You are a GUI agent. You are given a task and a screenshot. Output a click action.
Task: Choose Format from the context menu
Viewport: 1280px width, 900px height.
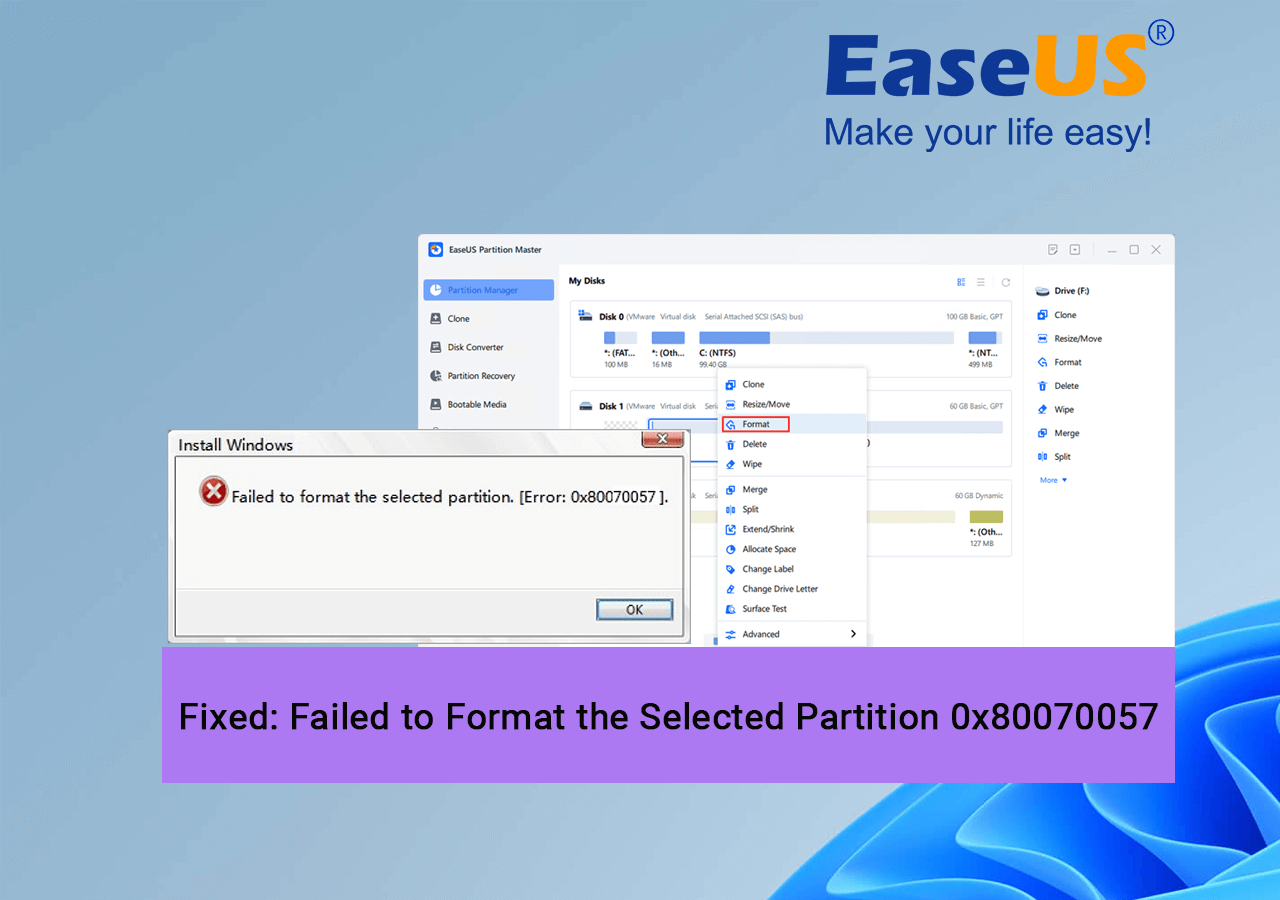click(x=755, y=423)
